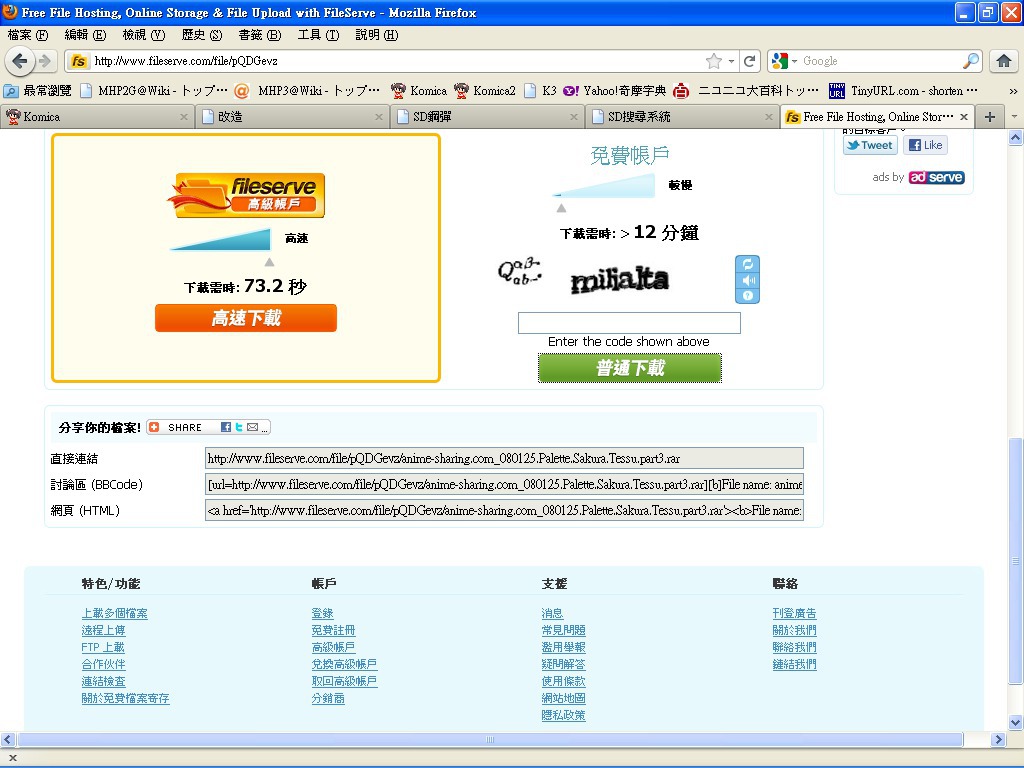Open the 常見問題 link
This screenshot has width=1024, height=768.
563,630
